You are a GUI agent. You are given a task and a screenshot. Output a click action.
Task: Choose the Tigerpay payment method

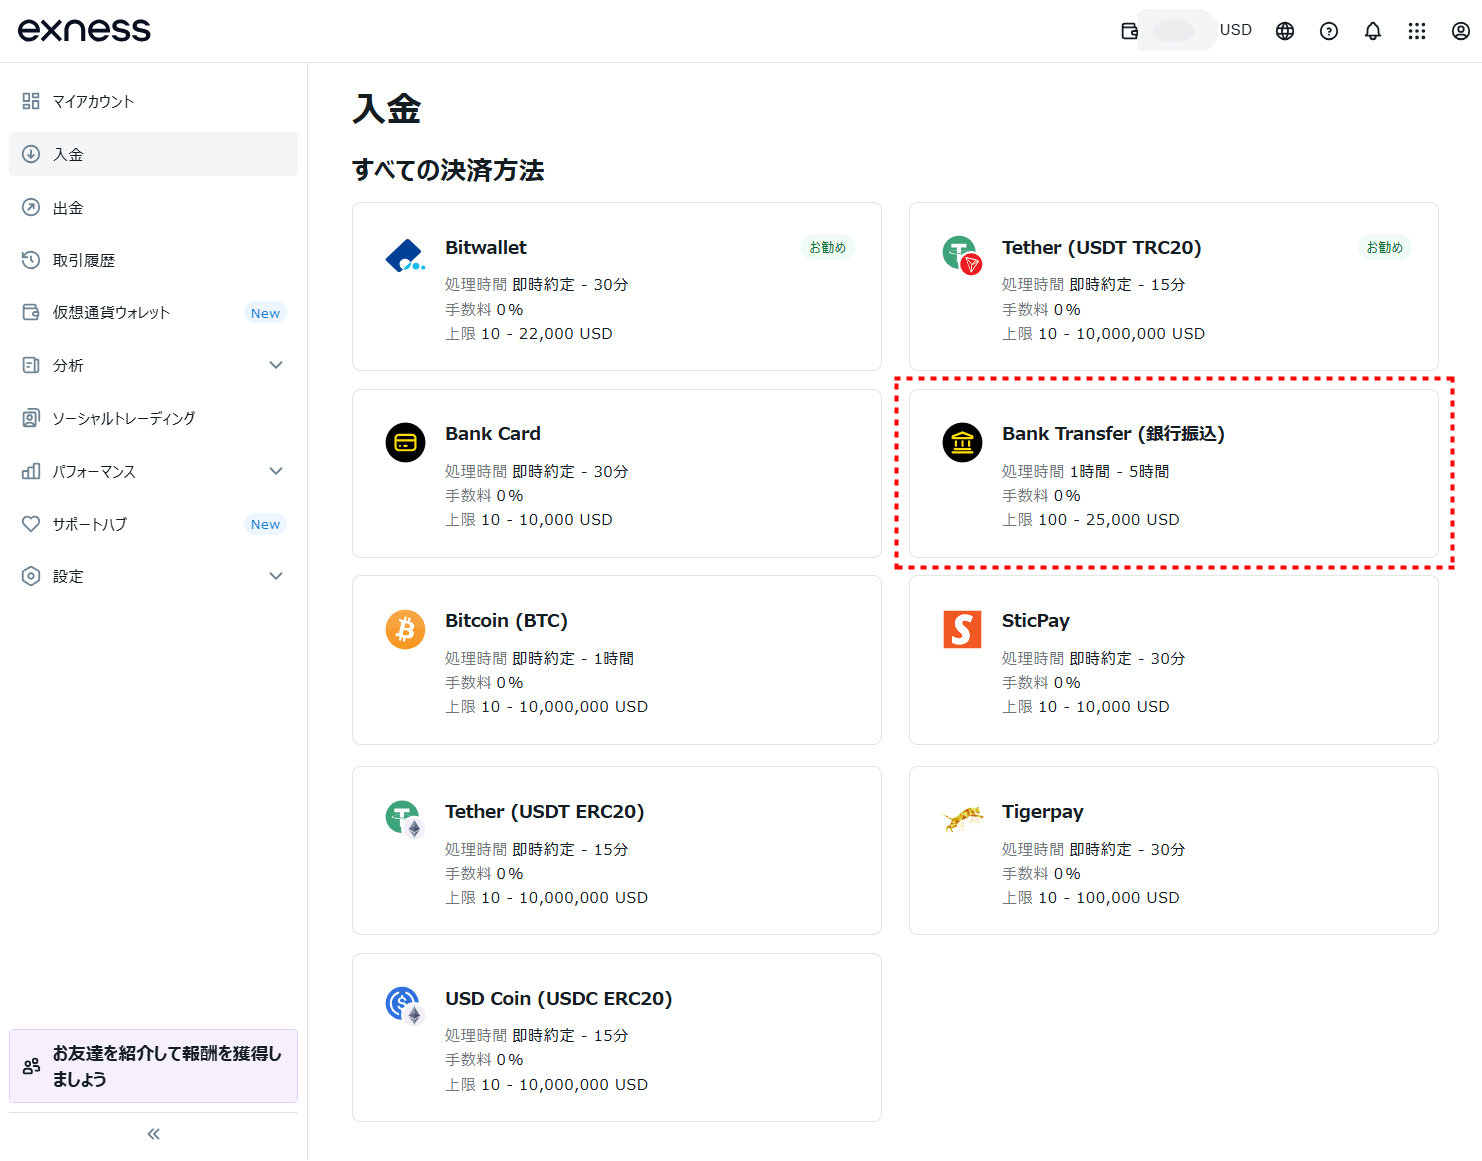point(1174,851)
